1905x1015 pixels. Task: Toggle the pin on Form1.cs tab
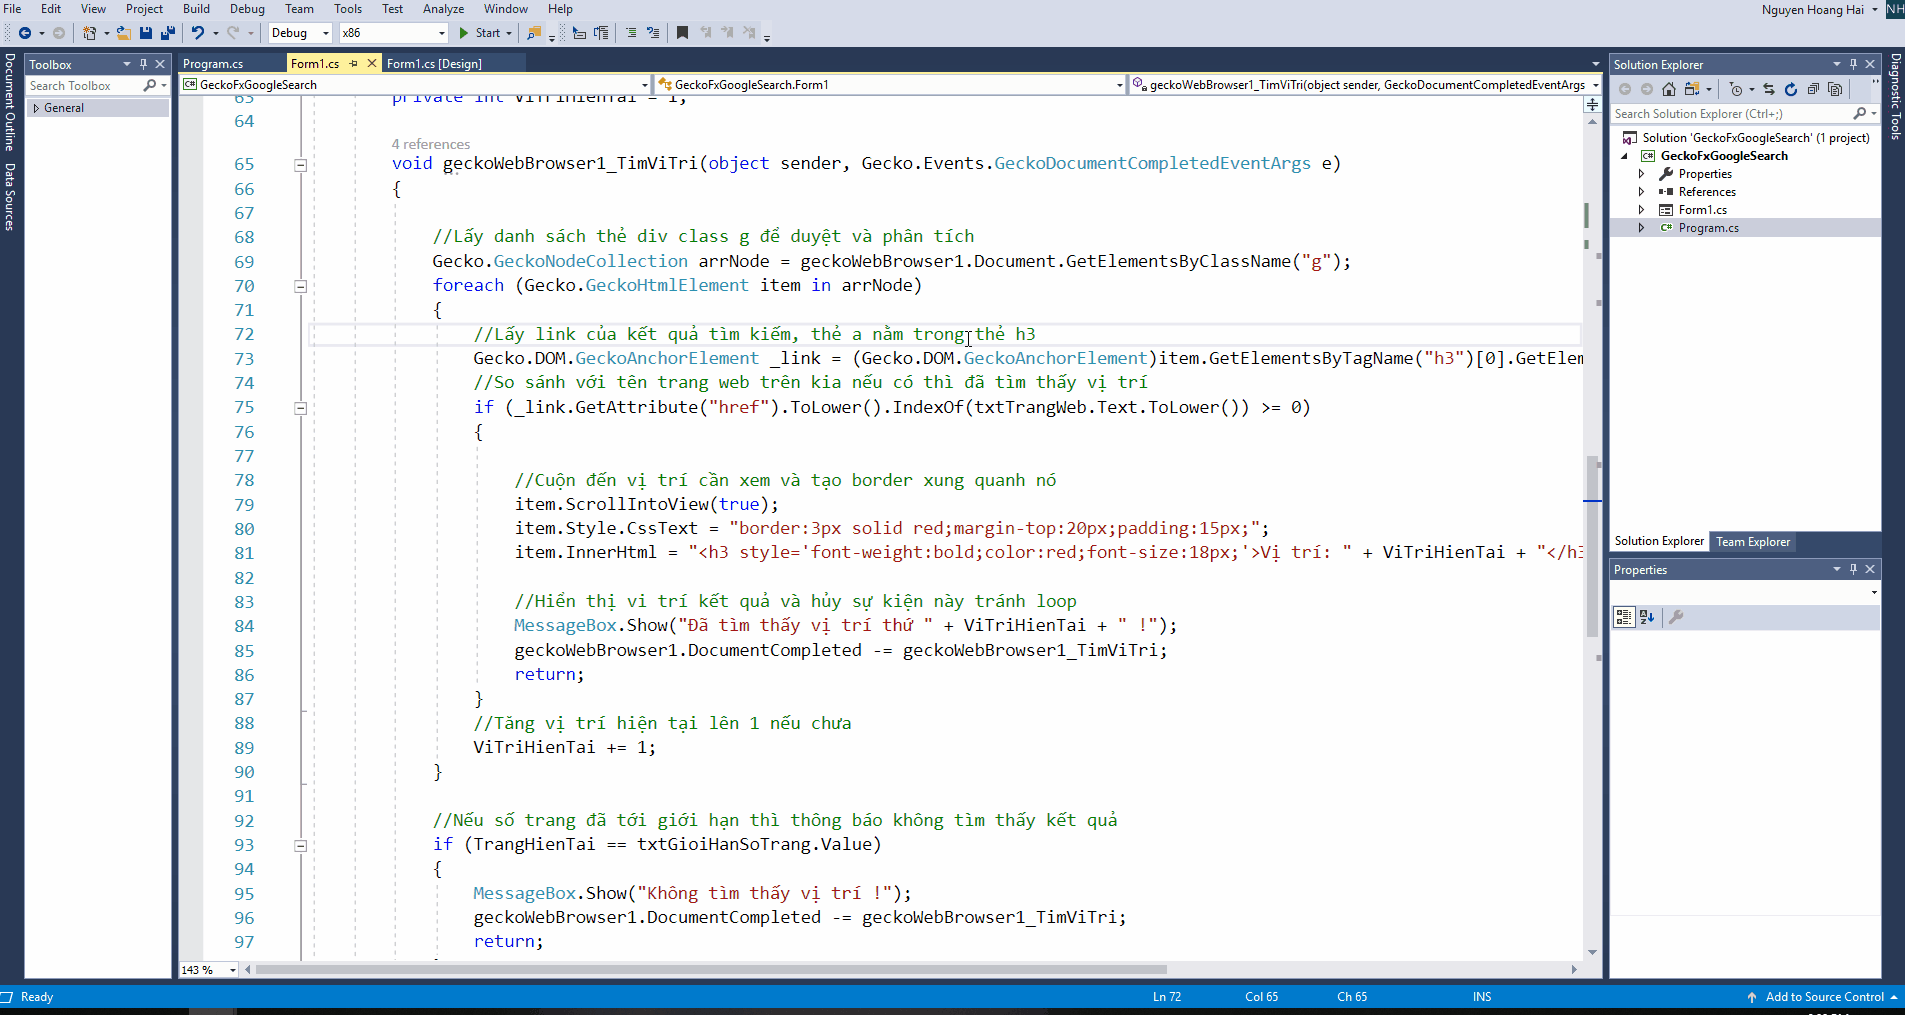[353, 63]
